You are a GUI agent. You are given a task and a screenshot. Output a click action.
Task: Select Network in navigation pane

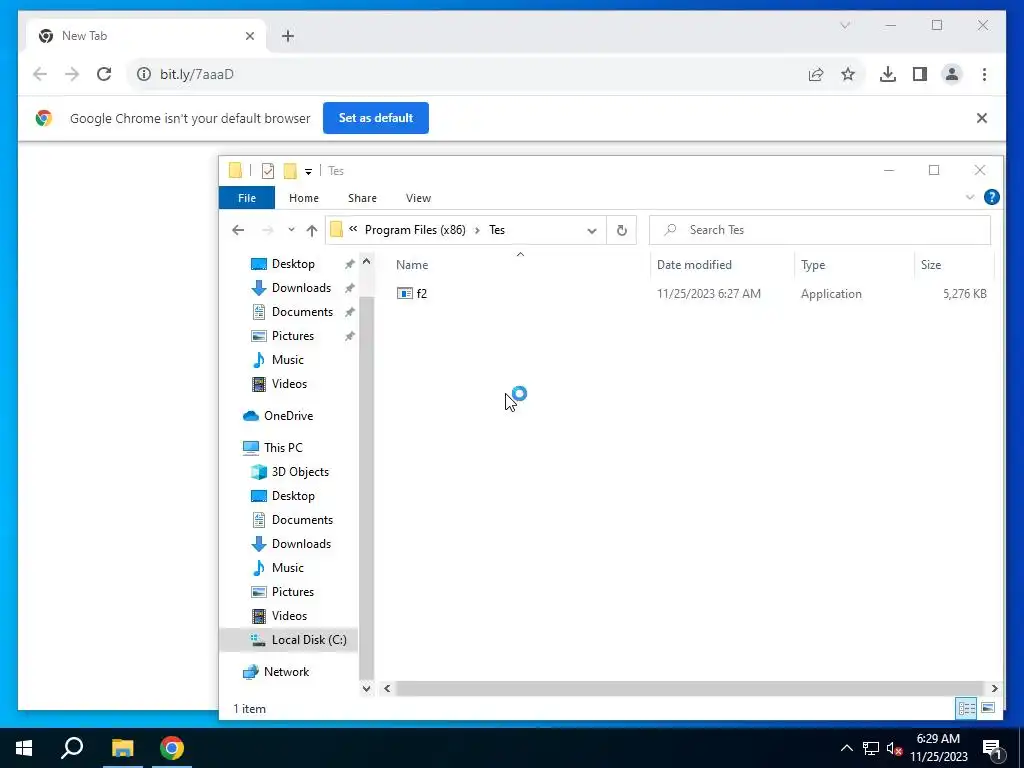286,672
